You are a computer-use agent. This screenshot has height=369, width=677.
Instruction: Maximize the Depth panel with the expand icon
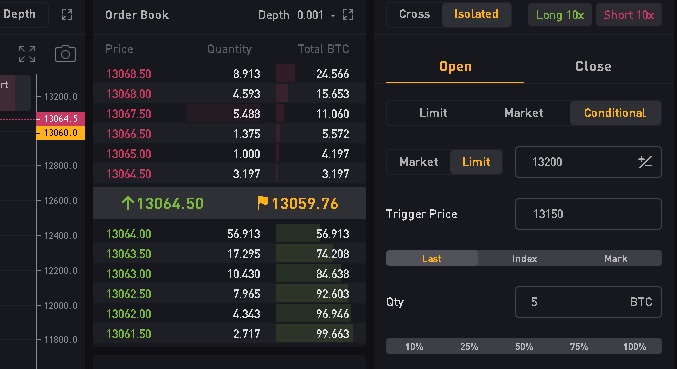click(x=67, y=15)
